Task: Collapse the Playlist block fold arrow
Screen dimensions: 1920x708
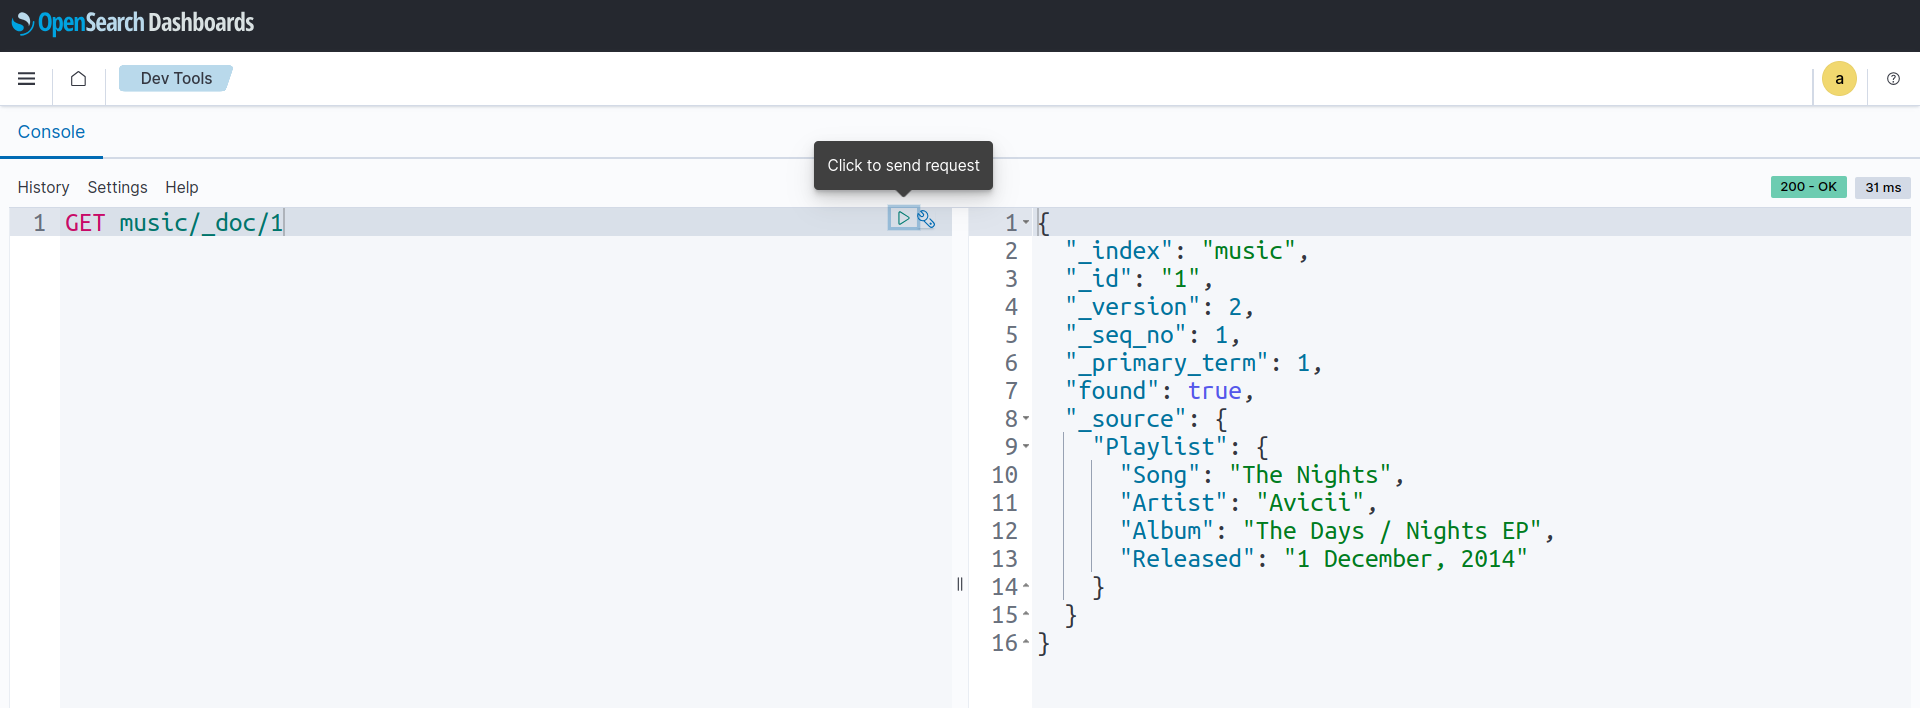Action: tap(1026, 447)
